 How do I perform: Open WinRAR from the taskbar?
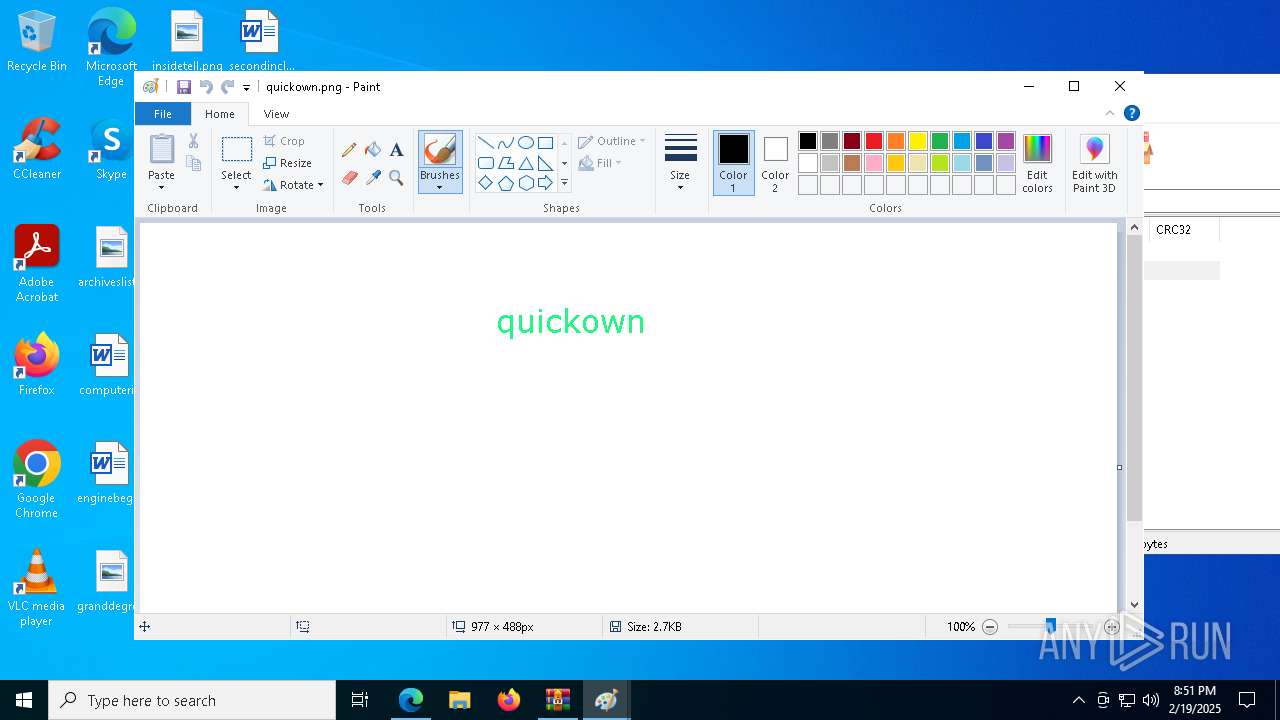point(557,700)
